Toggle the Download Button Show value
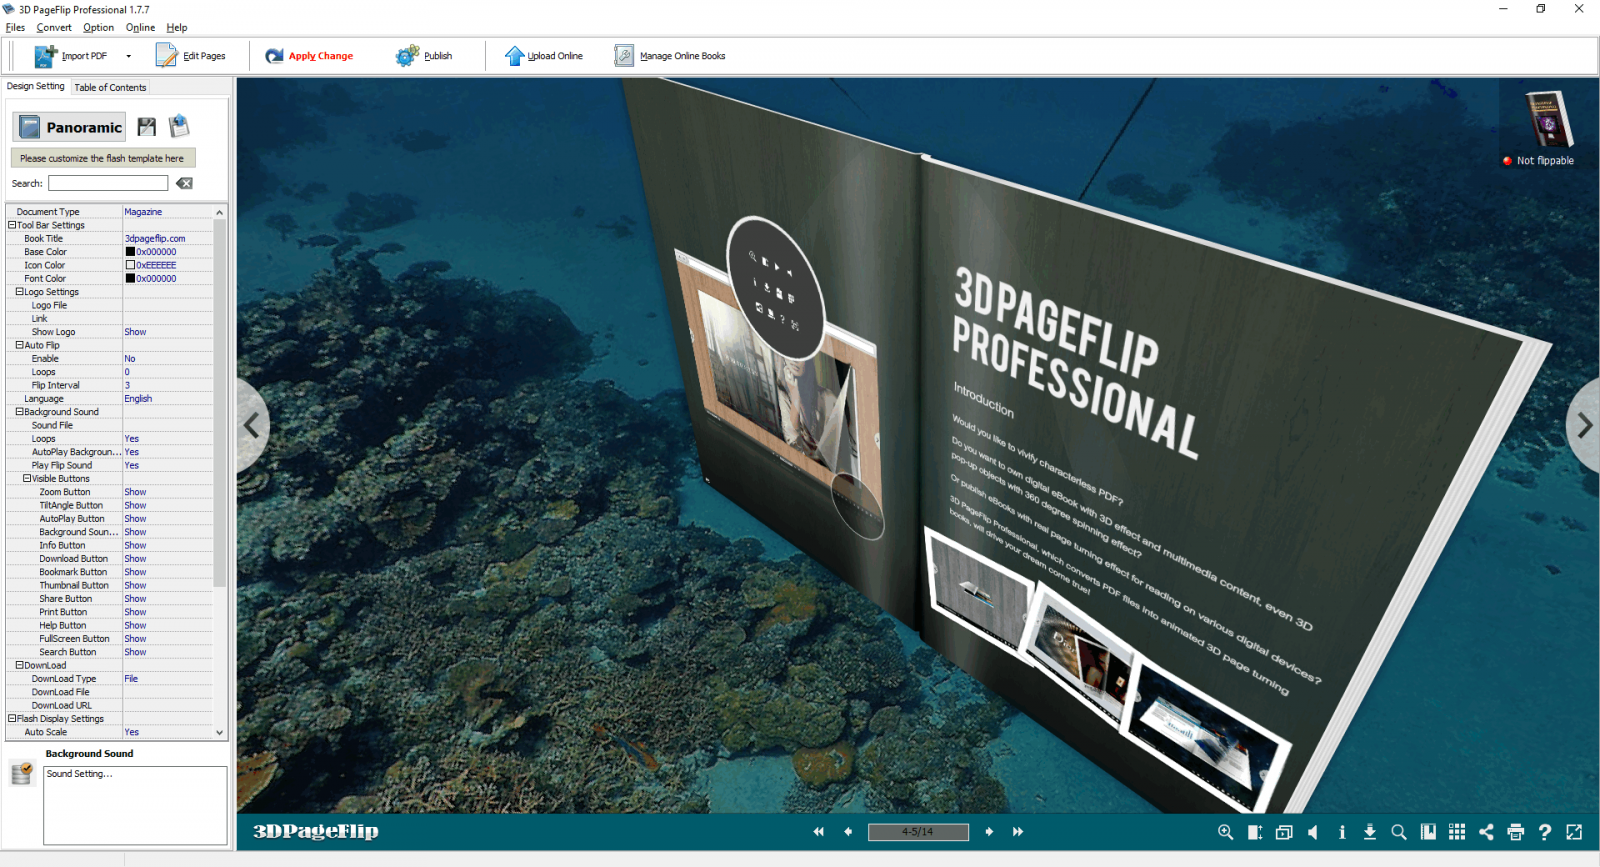Viewport: 1600px width, 867px height. click(135, 559)
